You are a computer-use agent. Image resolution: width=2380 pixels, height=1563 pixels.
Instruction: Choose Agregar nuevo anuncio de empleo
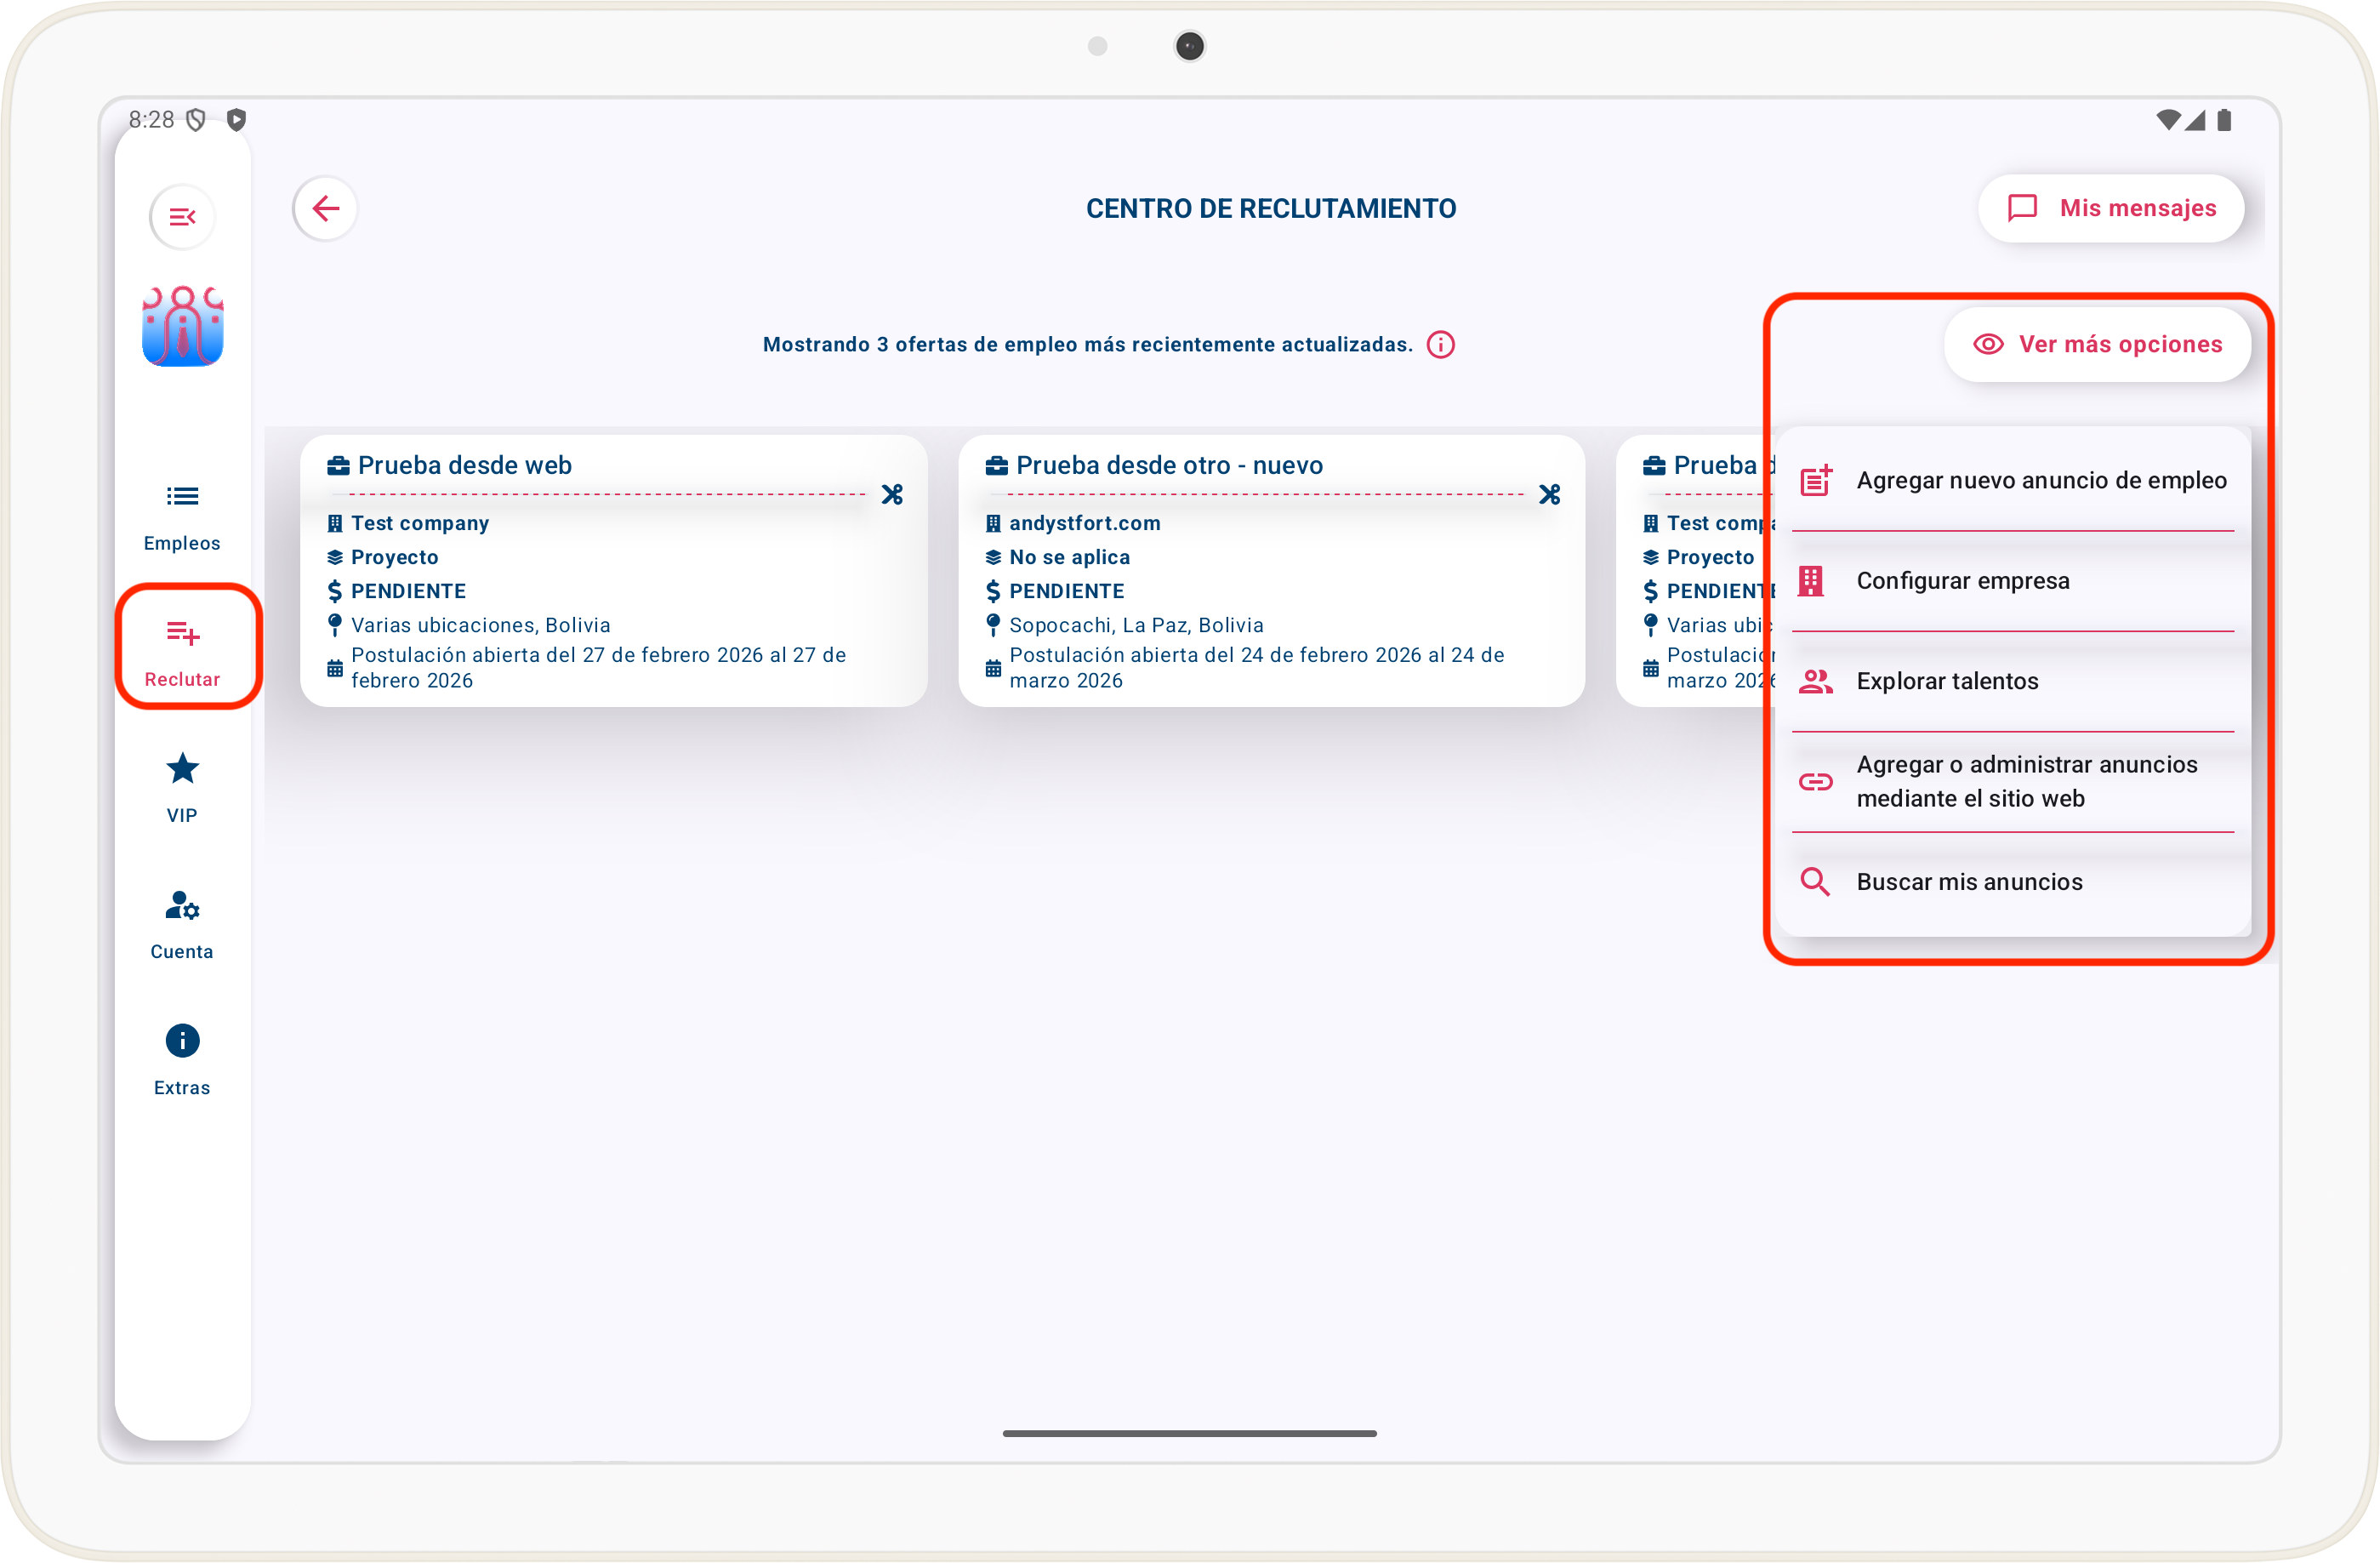pos(2012,481)
